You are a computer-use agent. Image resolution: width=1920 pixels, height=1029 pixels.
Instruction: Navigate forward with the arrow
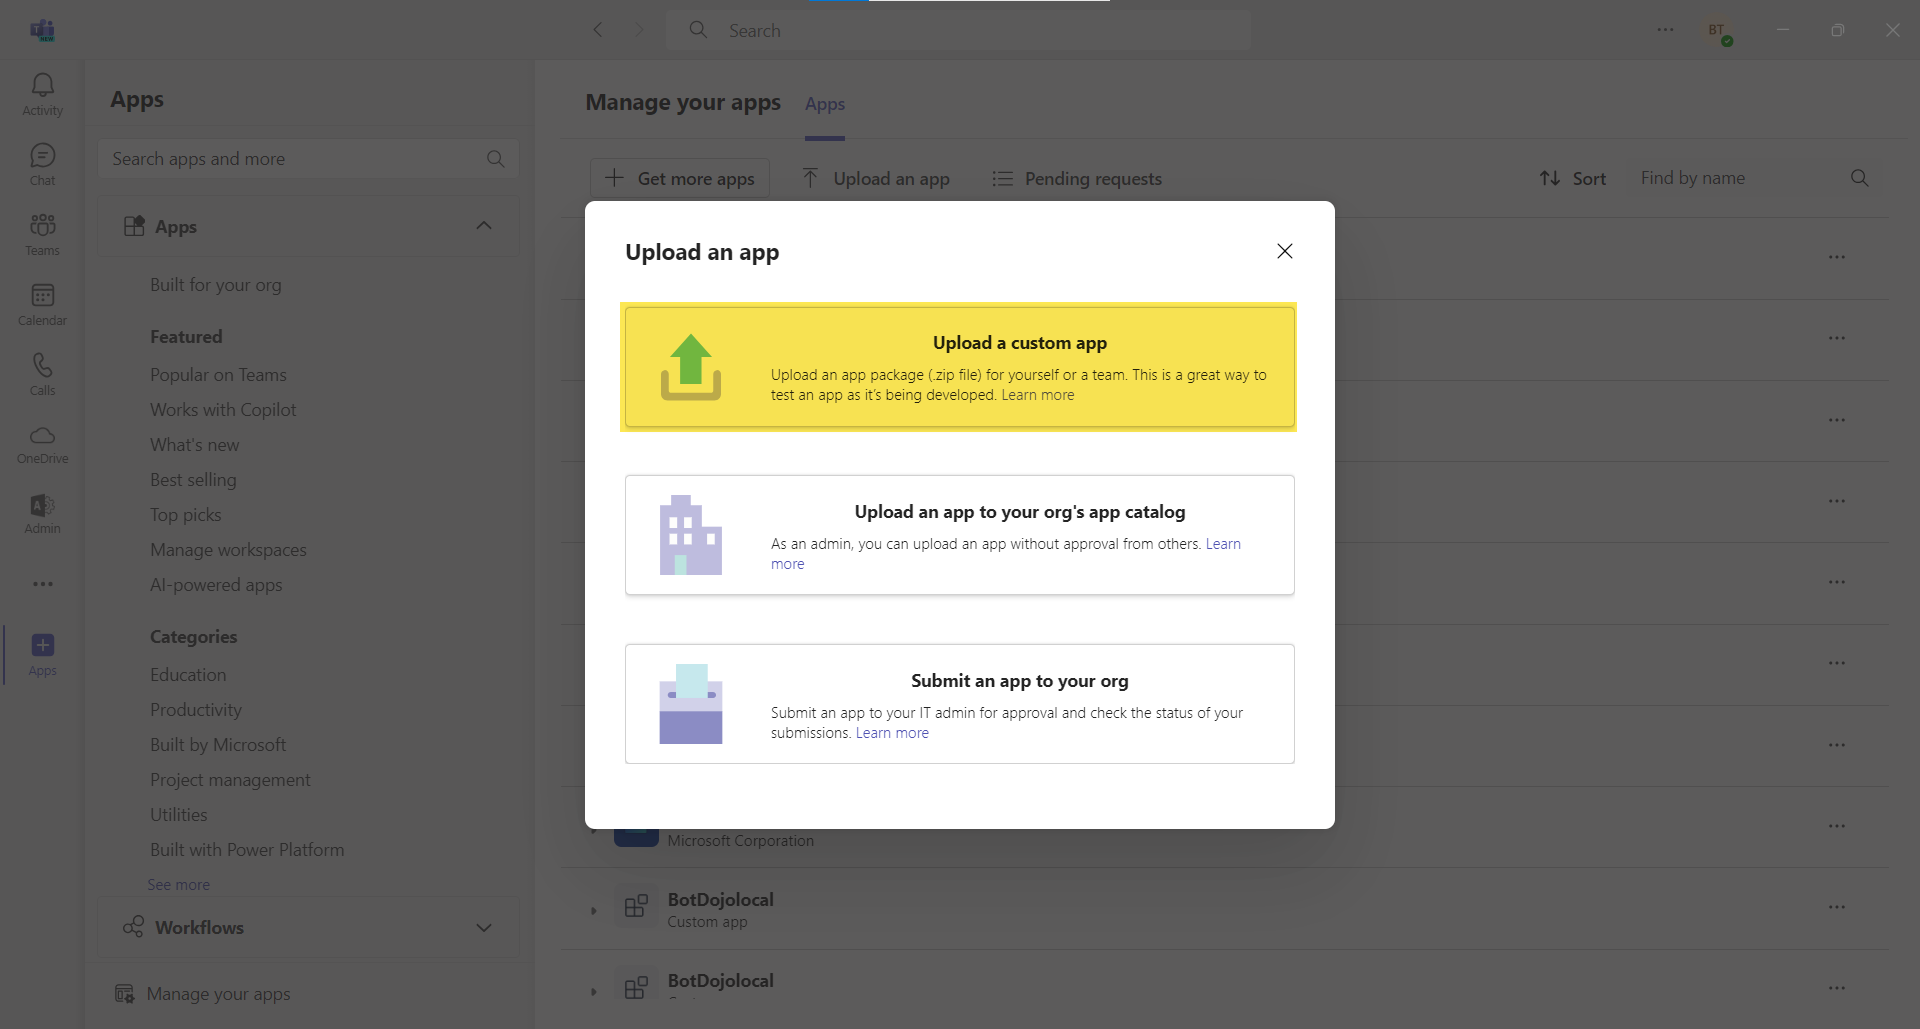click(x=639, y=30)
